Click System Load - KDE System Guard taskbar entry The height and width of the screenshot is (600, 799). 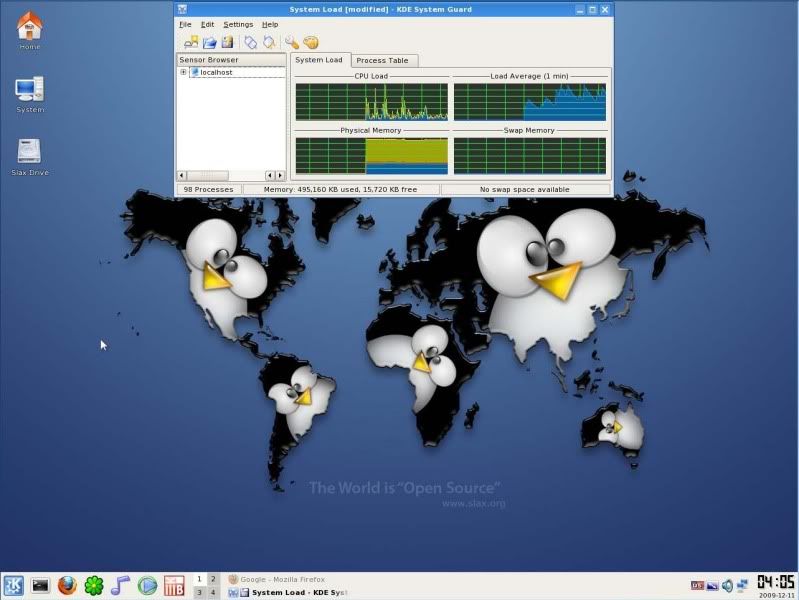tap(287, 592)
